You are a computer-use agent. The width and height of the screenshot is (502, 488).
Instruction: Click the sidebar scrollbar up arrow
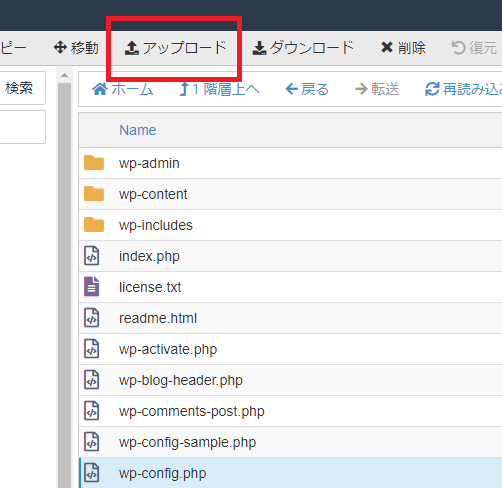coord(64,75)
